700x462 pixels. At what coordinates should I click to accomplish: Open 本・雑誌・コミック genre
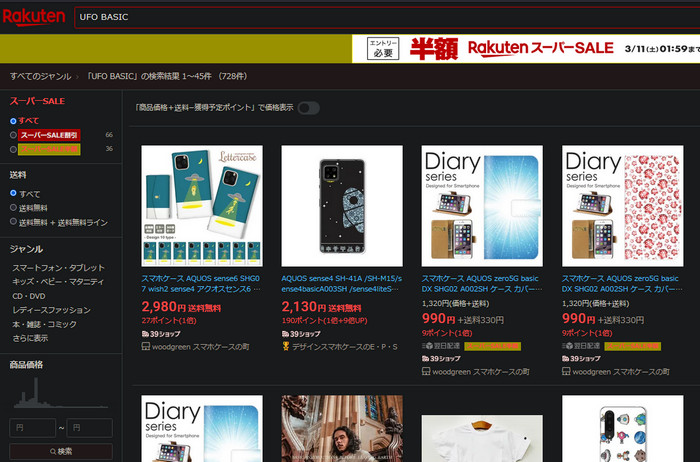(44, 324)
